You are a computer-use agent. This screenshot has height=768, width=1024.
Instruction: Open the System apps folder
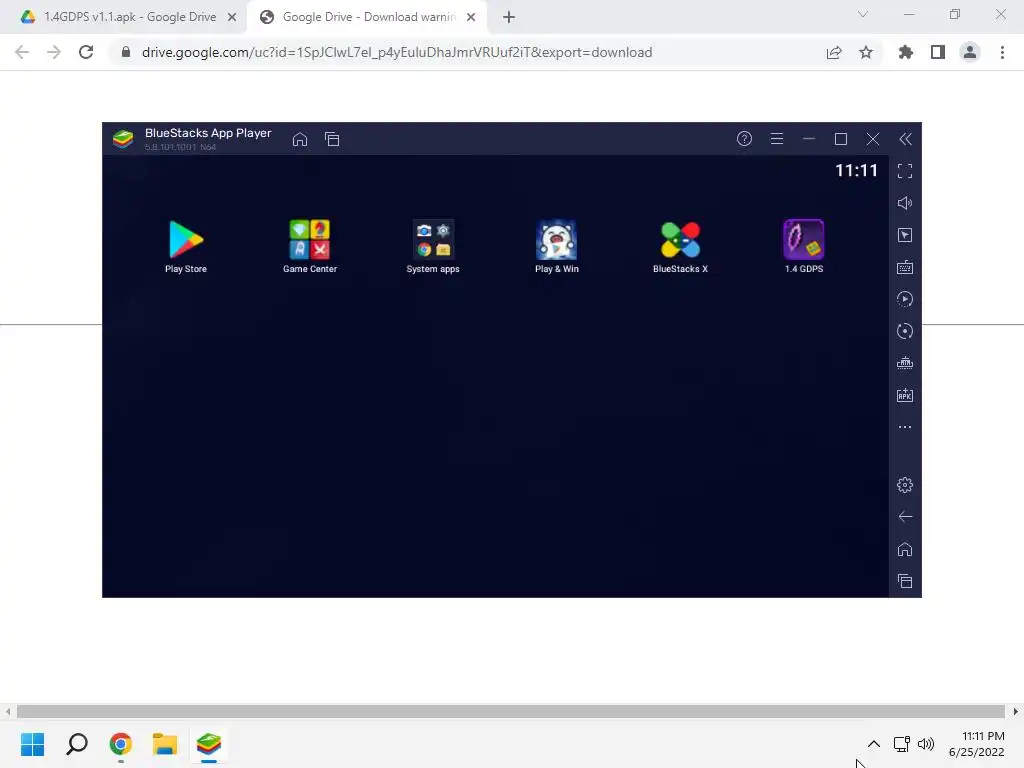coord(433,246)
